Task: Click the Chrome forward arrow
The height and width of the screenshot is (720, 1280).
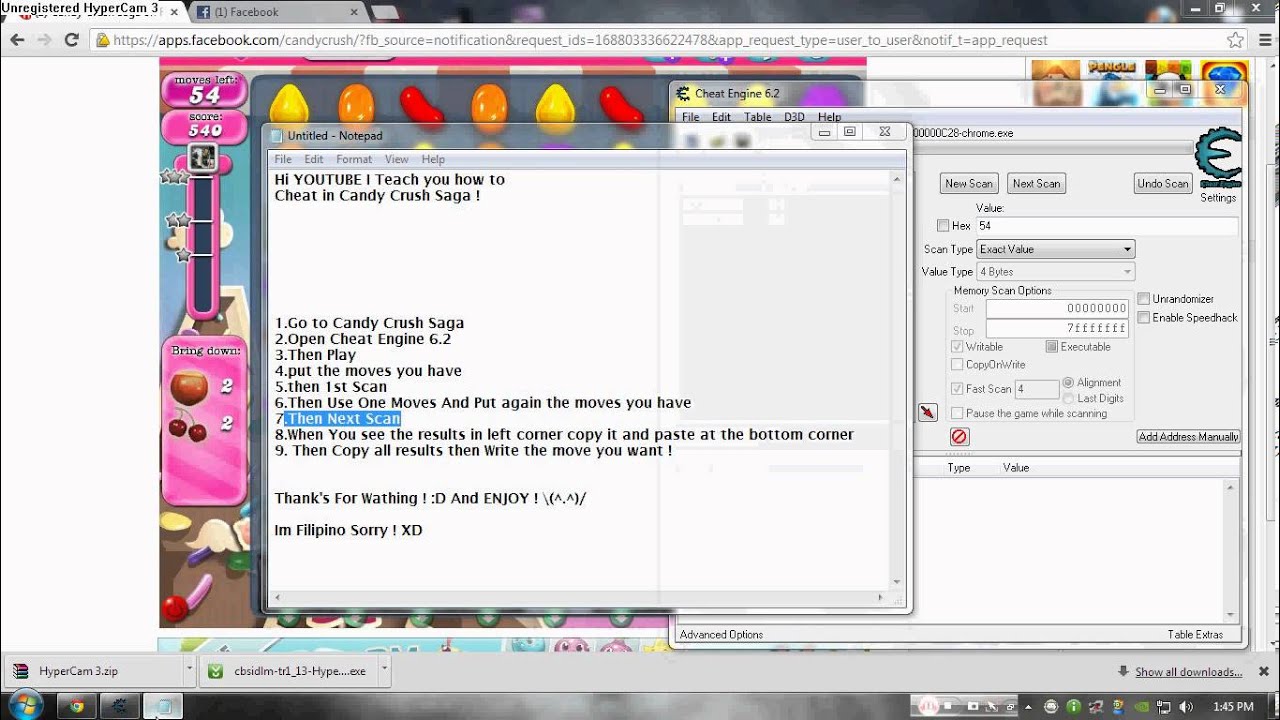Action: 44,40
